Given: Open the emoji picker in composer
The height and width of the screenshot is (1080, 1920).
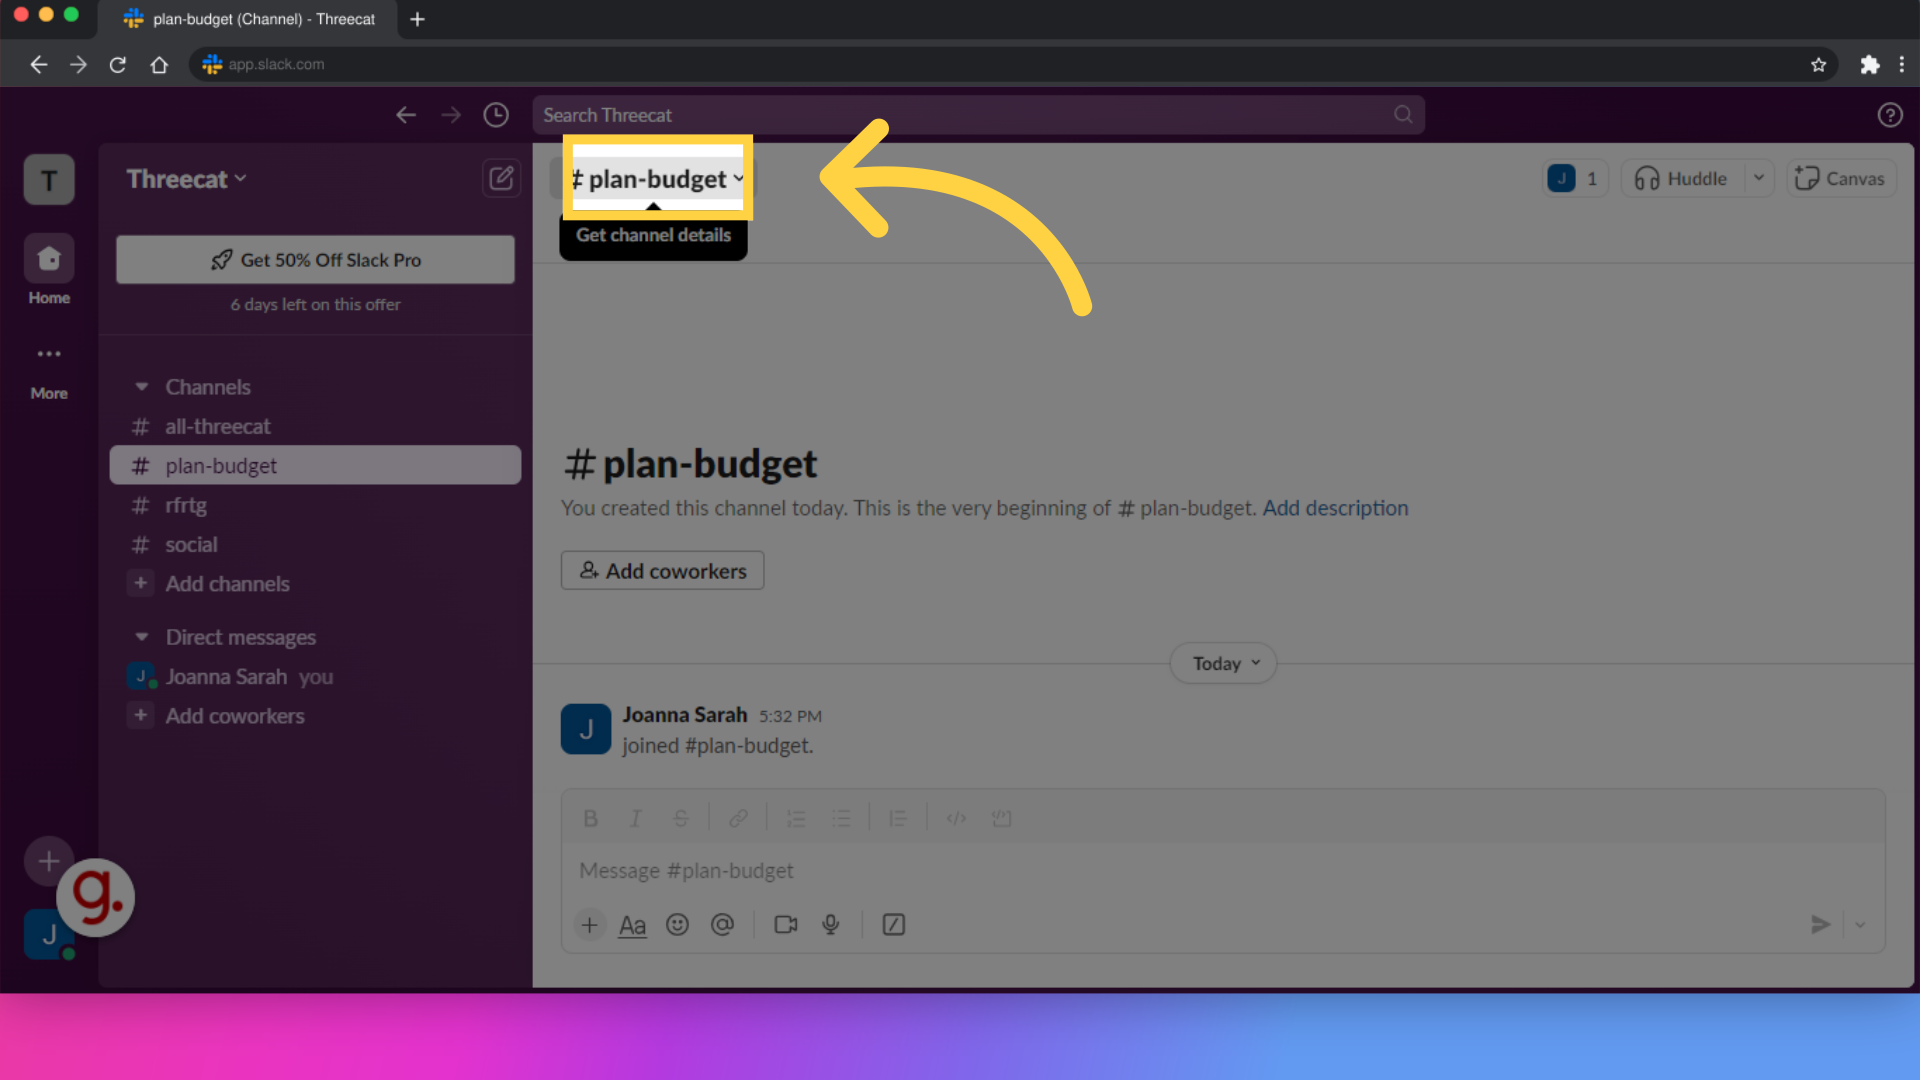Looking at the screenshot, I should (x=678, y=925).
